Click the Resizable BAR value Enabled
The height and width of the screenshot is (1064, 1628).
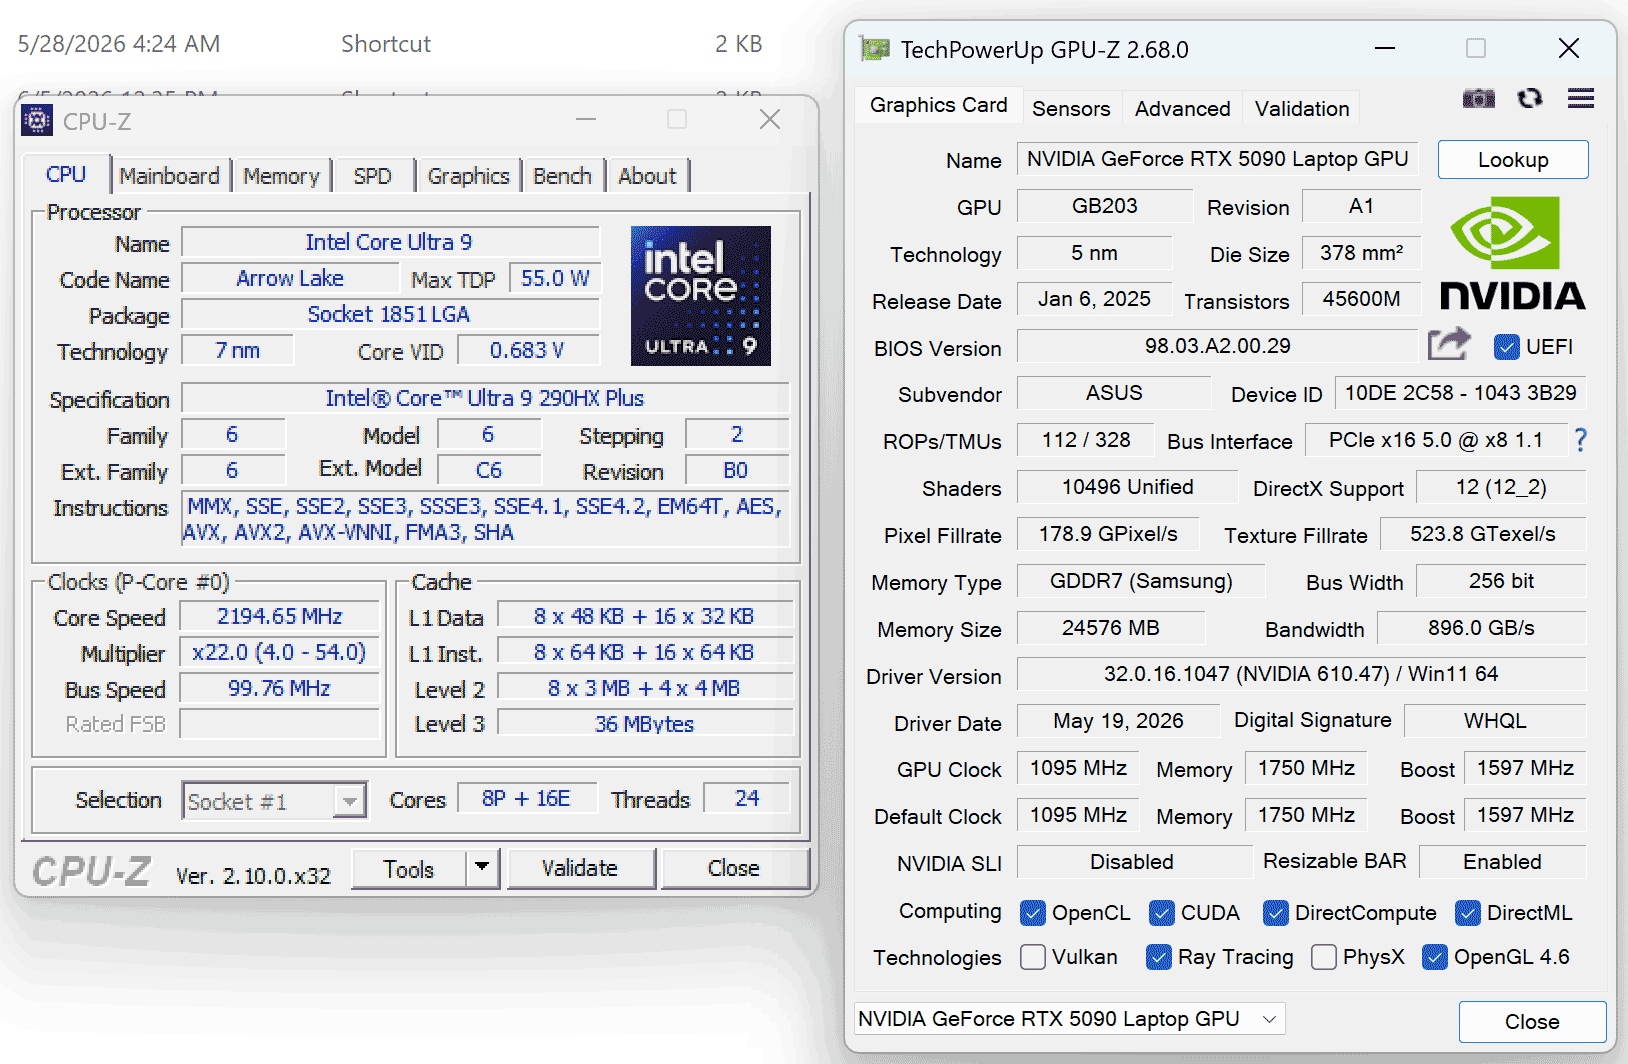[x=1502, y=862]
